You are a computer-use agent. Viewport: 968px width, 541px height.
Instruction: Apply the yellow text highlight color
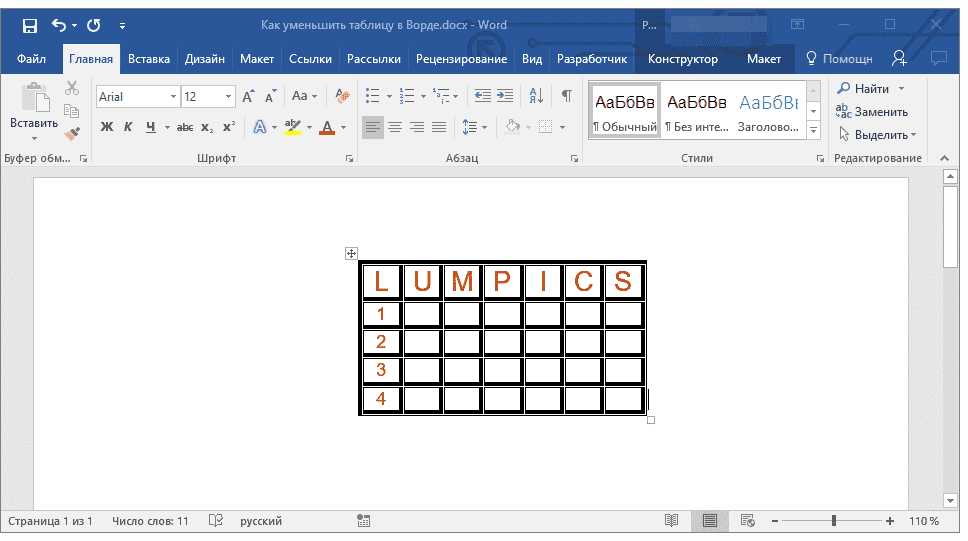click(x=293, y=127)
